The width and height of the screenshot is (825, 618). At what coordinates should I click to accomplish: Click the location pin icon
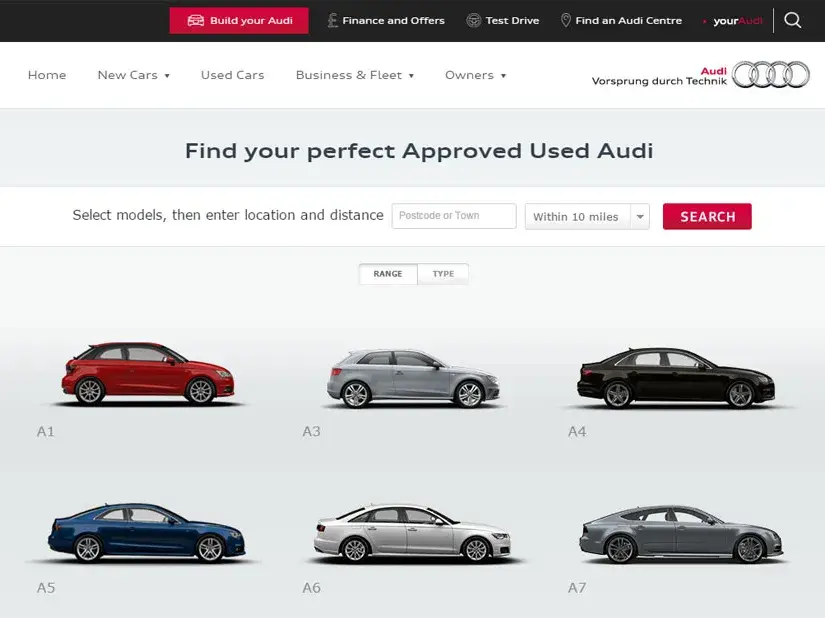(566, 20)
